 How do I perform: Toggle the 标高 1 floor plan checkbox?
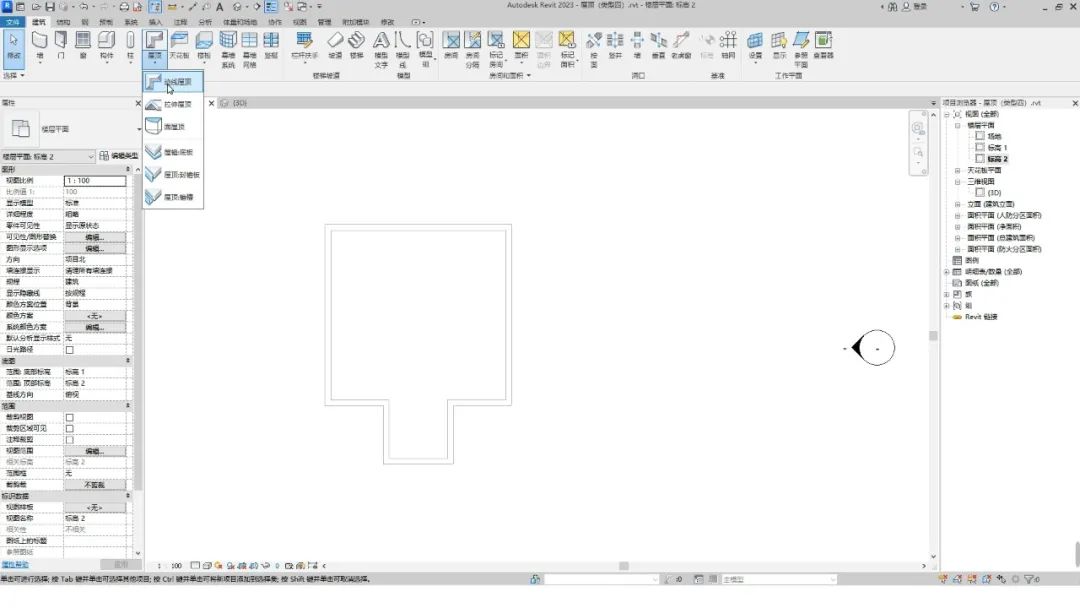[979, 147]
